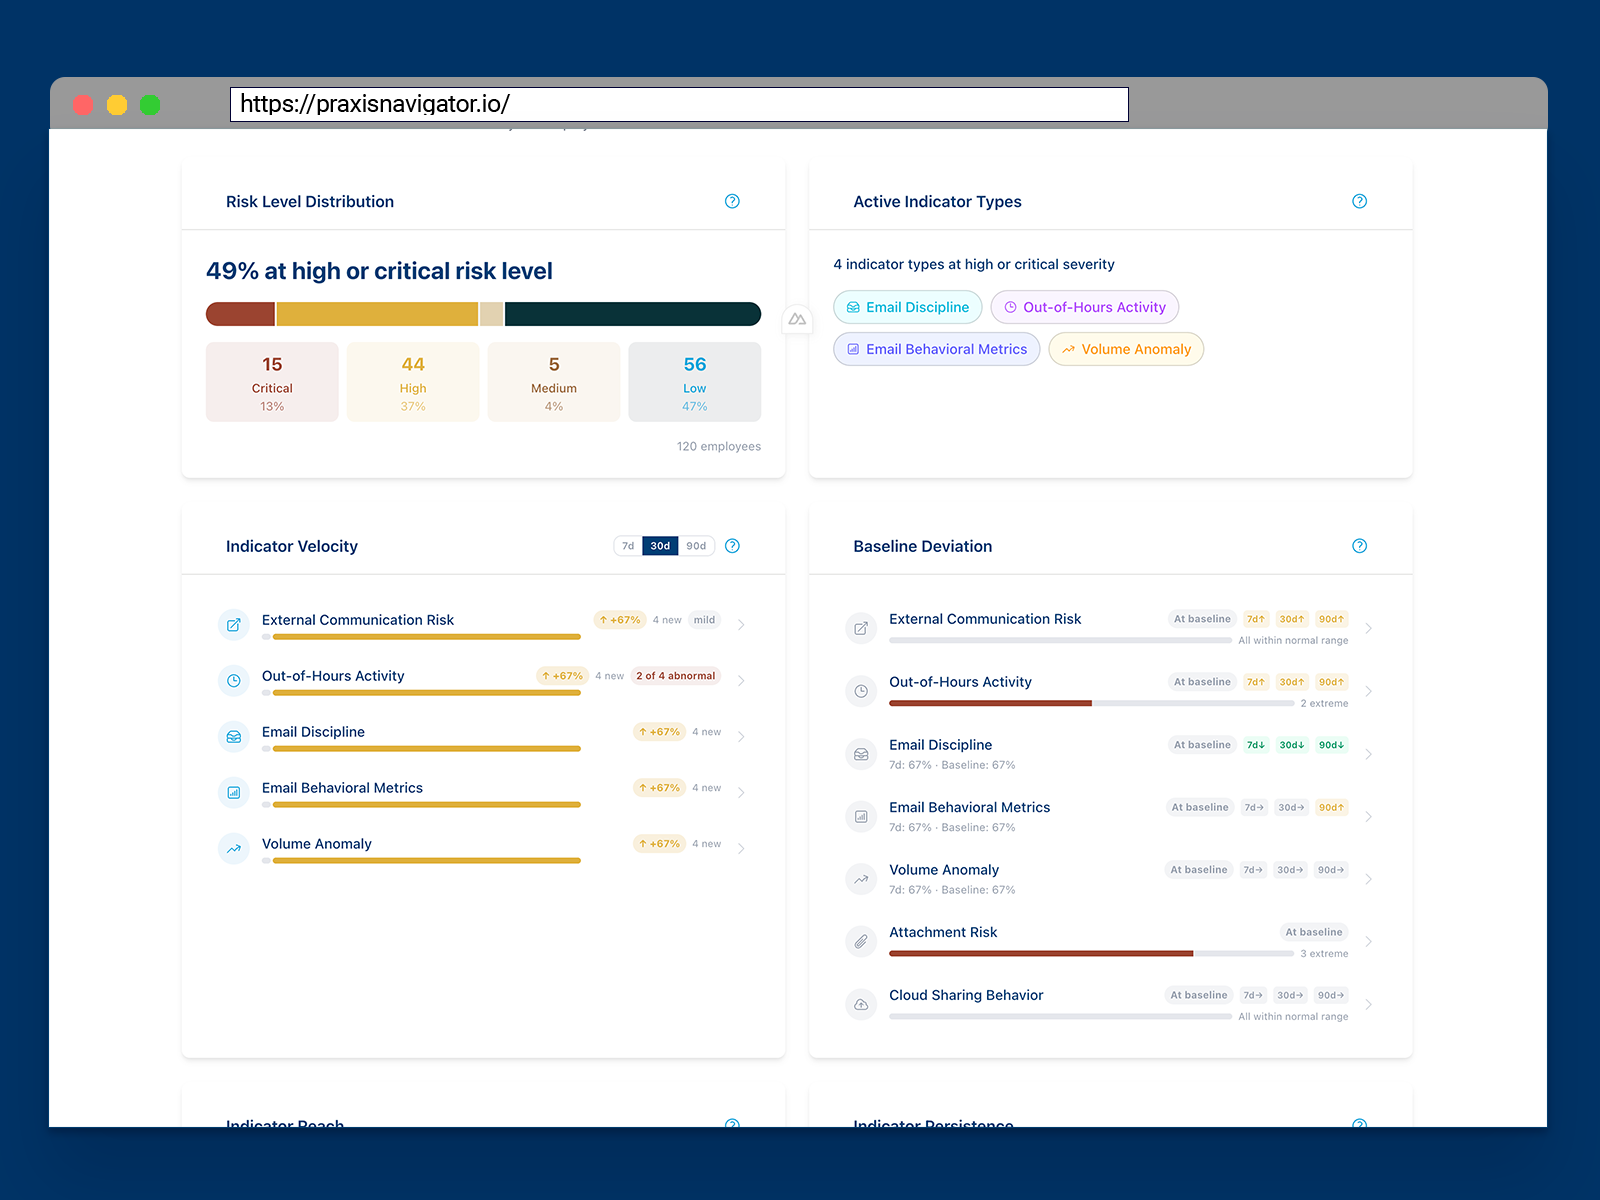Image resolution: width=1600 pixels, height=1200 pixels.
Task: Click the browser address bar
Action: 679,103
